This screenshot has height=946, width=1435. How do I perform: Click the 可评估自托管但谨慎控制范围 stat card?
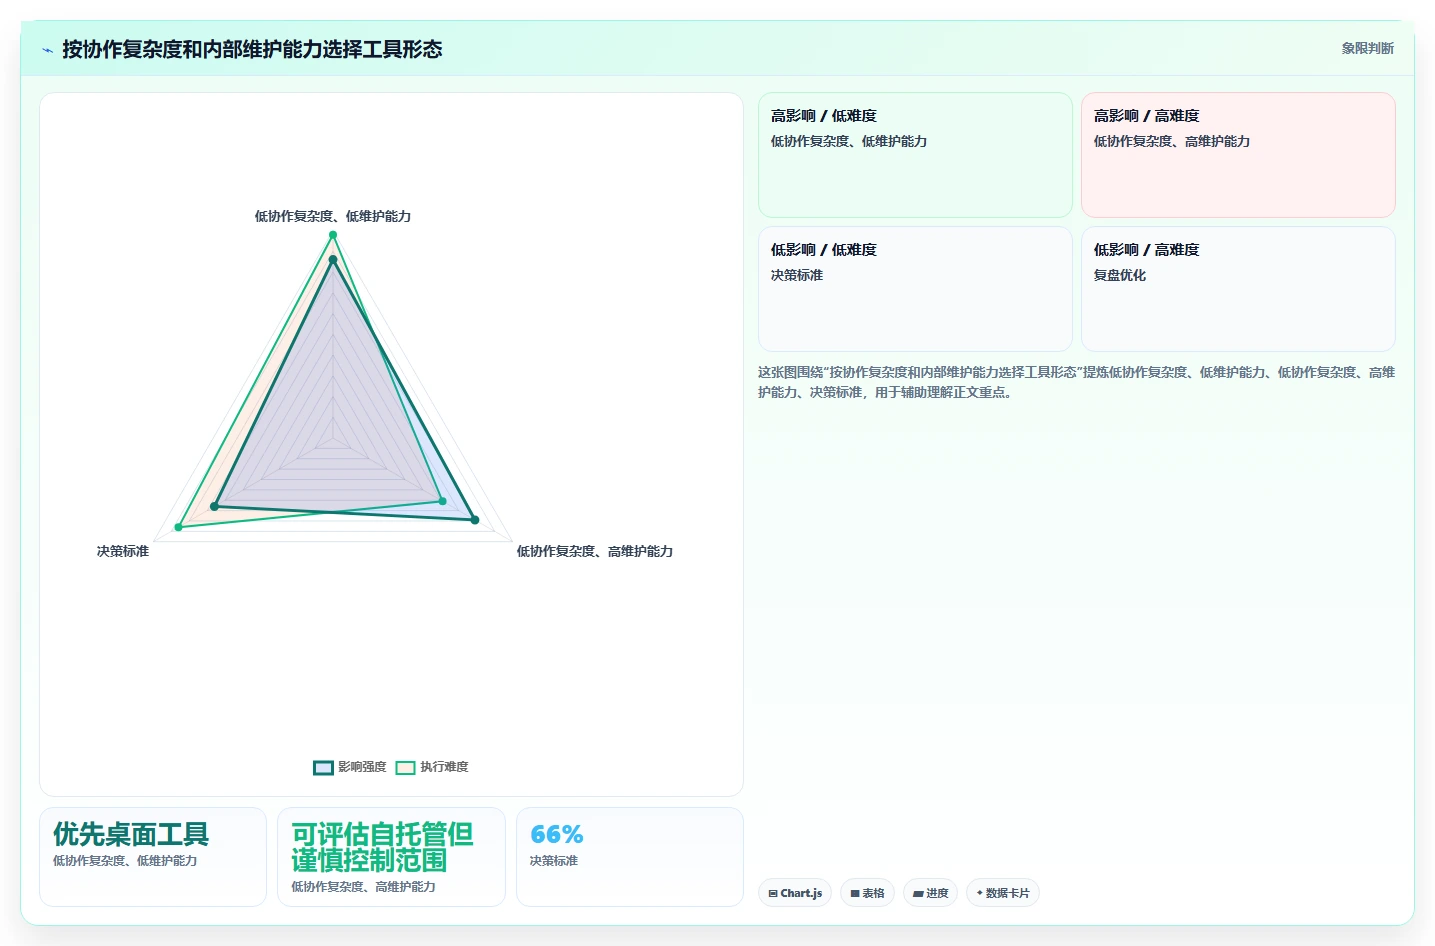click(x=391, y=857)
